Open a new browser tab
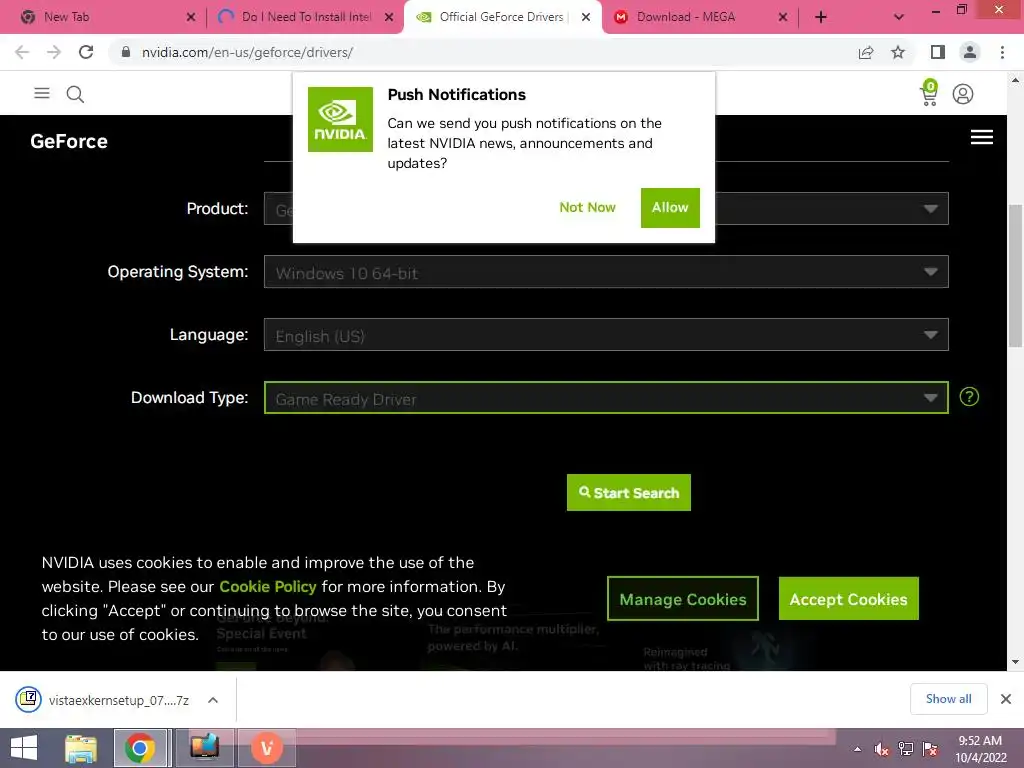Screen dimensions: 1024x768 tap(821, 17)
